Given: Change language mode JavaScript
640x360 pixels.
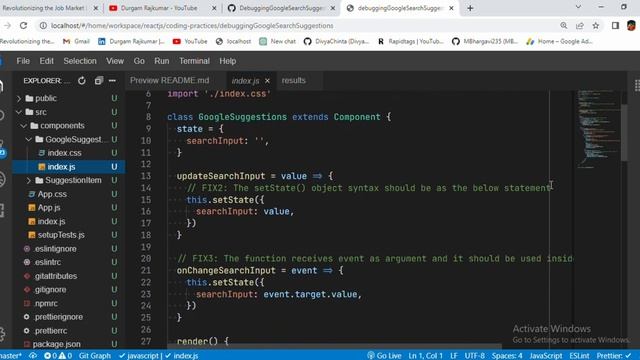Looking at the screenshot, I should pos(545,356).
